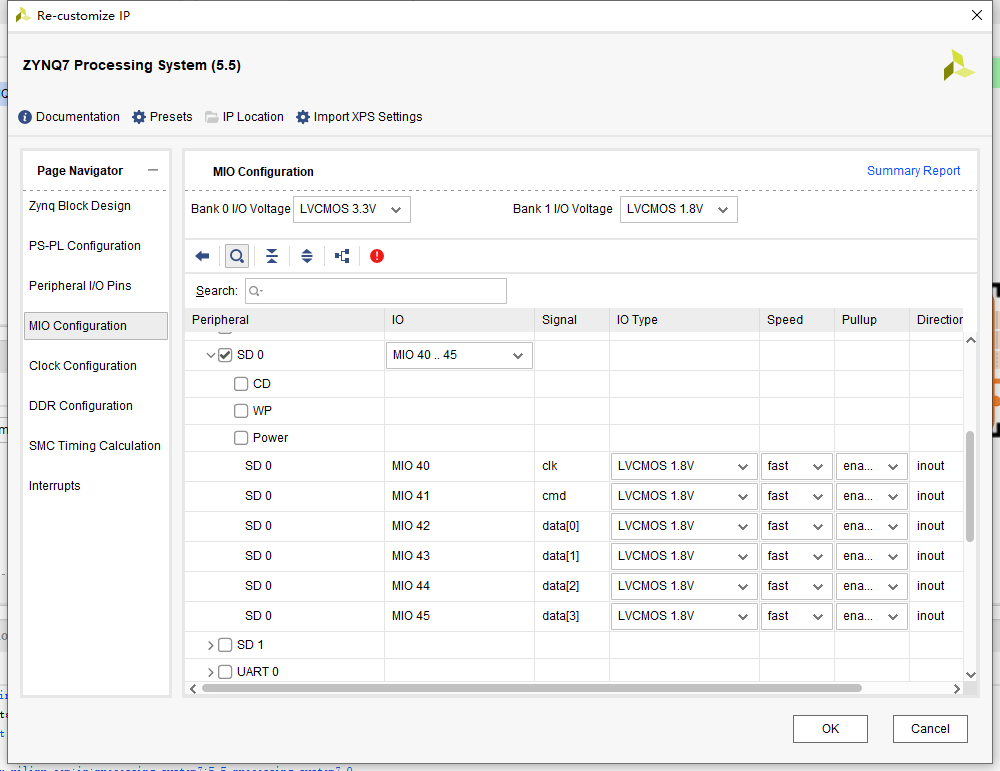Click the expand all toolbar icon
Screen dimensions: 1000x771
(x=307, y=256)
